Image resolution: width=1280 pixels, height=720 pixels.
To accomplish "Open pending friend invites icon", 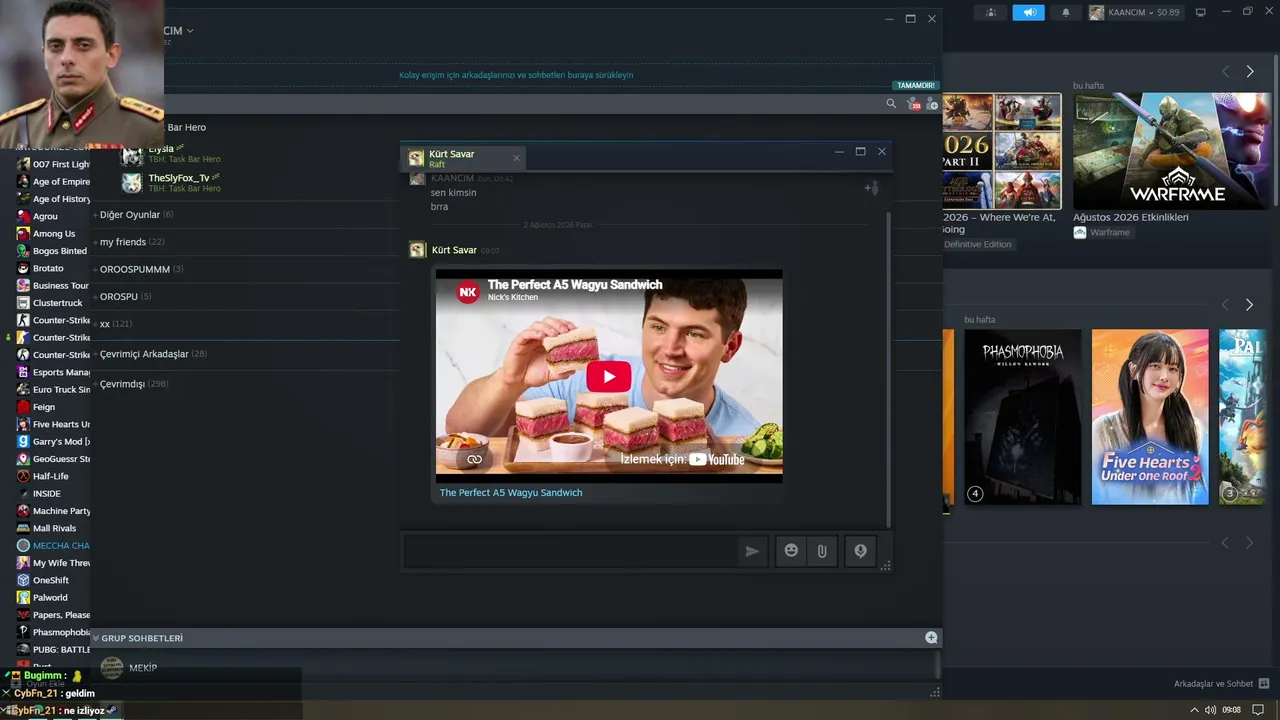I will pyautogui.click(x=913, y=103).
